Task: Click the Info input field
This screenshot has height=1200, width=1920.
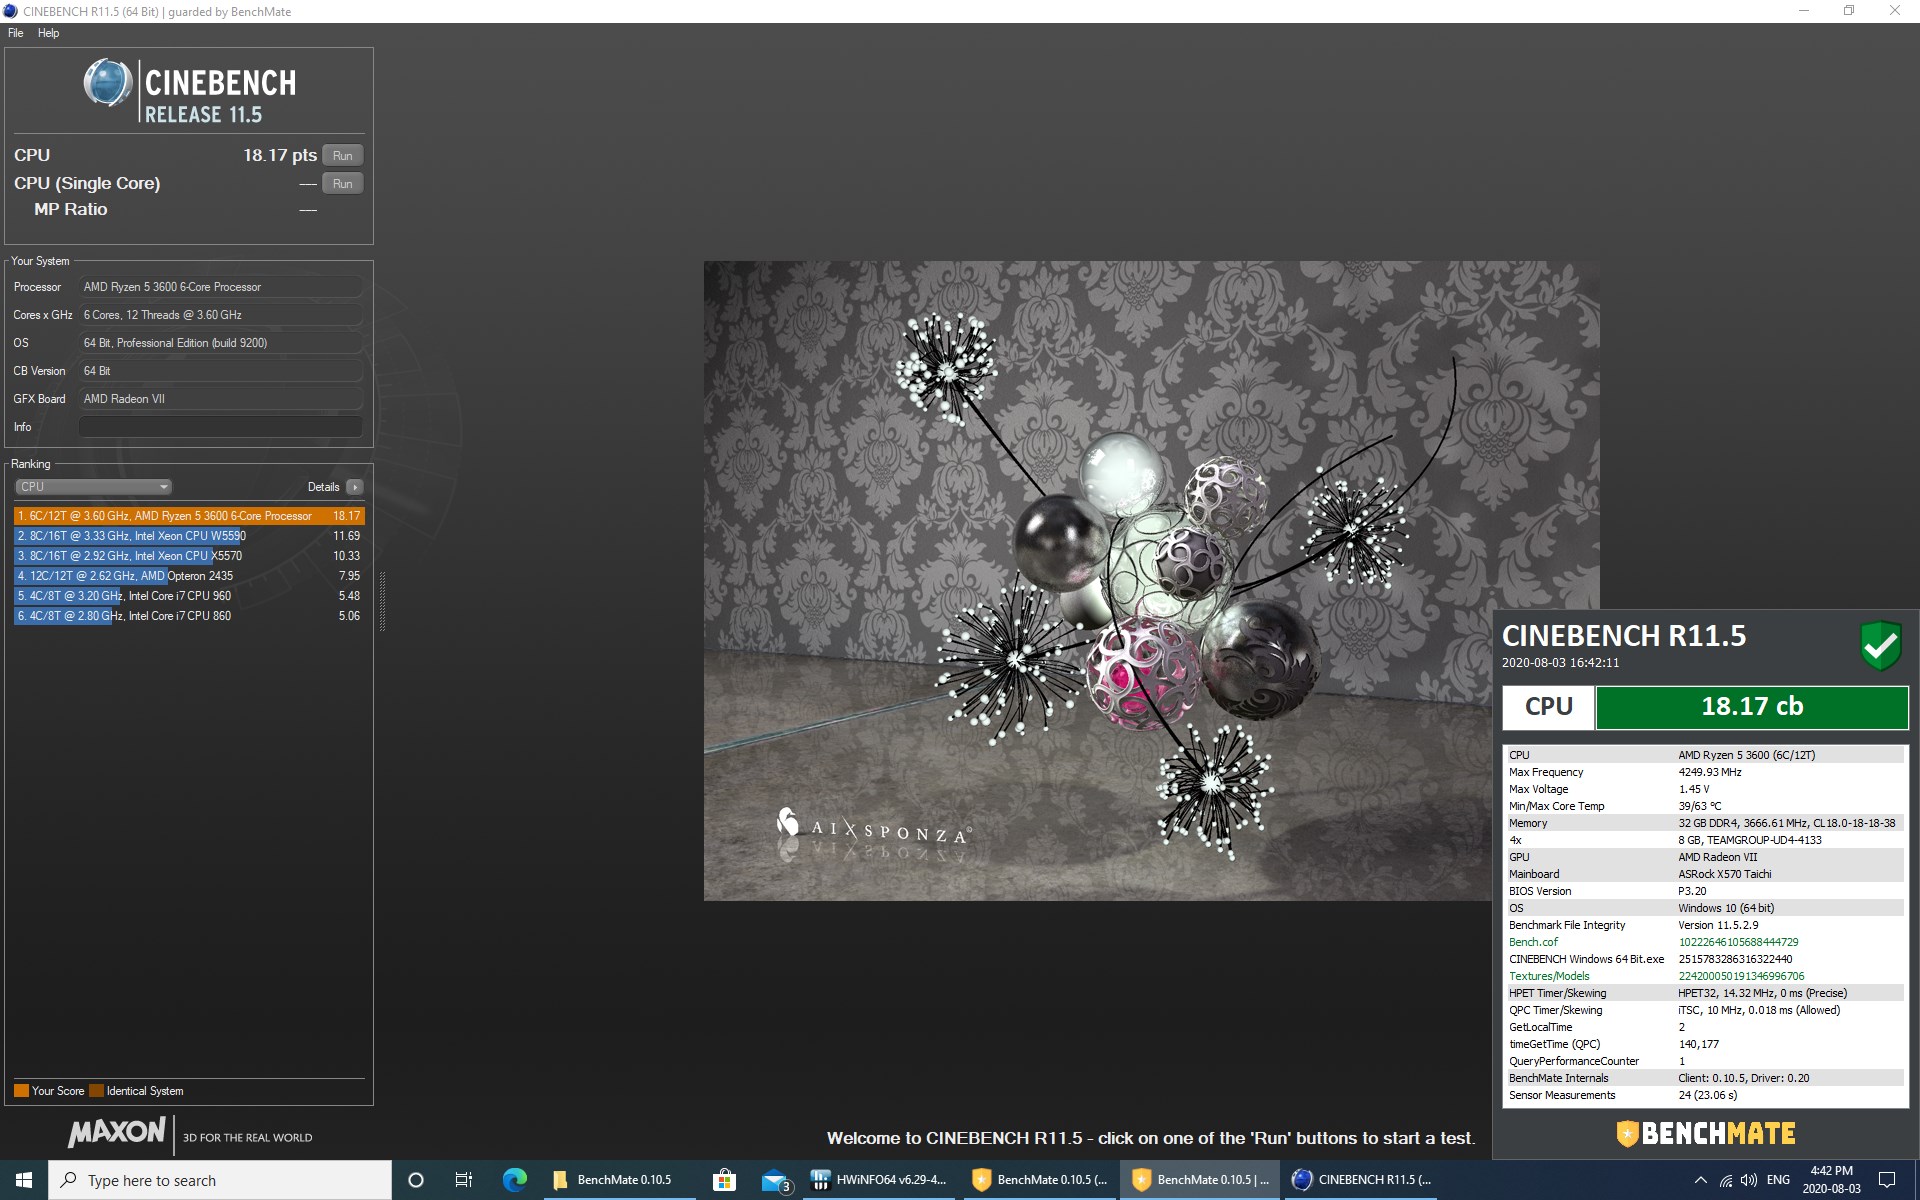Action: pos(220,427)
